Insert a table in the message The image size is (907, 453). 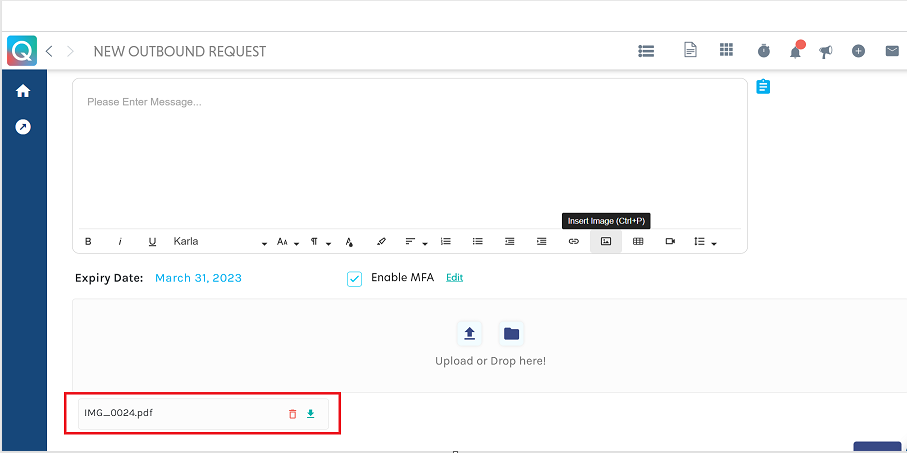click(638, 241)
